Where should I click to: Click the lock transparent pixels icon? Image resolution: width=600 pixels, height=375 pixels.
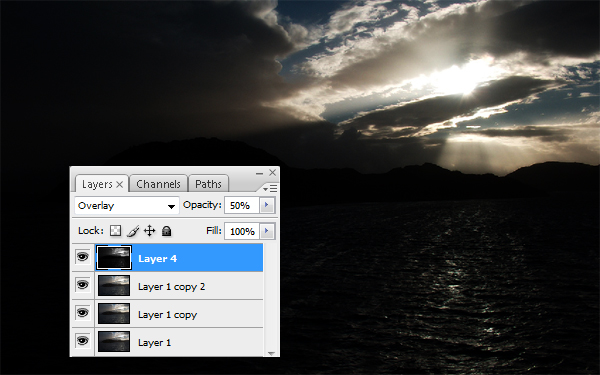(116, 231)
